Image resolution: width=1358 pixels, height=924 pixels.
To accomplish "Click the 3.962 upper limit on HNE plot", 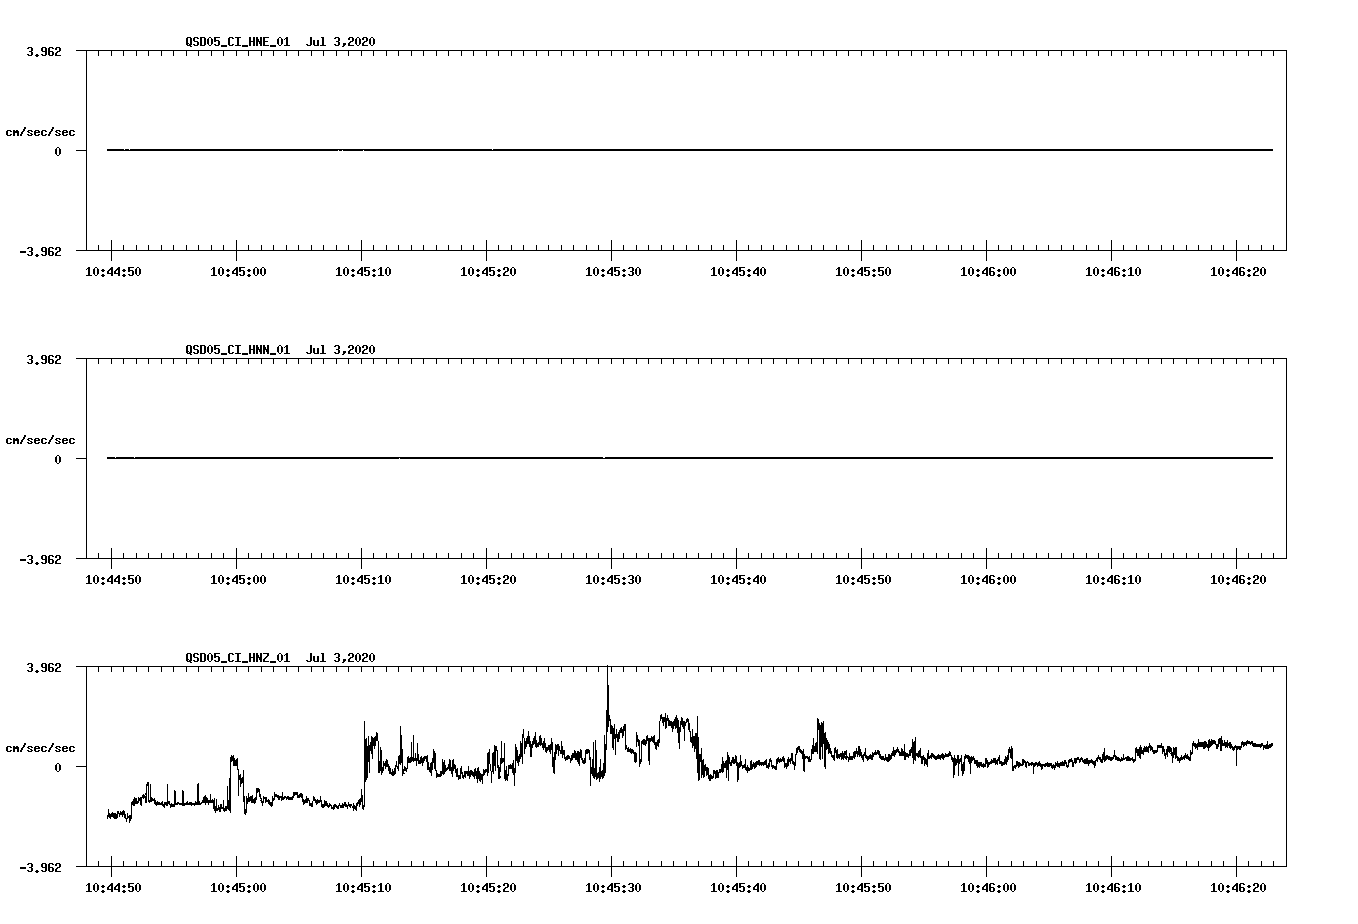I will click(x=43, y=51).
